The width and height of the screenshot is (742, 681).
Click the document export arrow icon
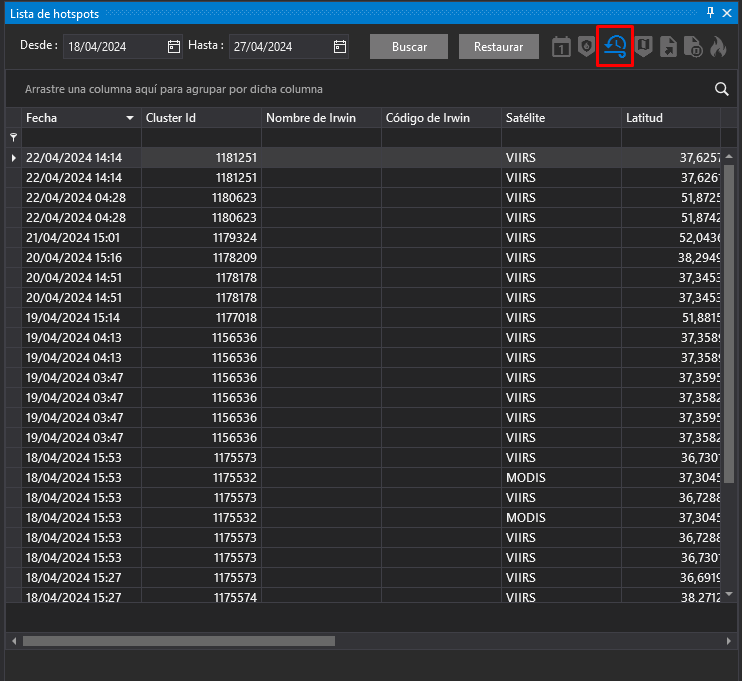(669, 47)
